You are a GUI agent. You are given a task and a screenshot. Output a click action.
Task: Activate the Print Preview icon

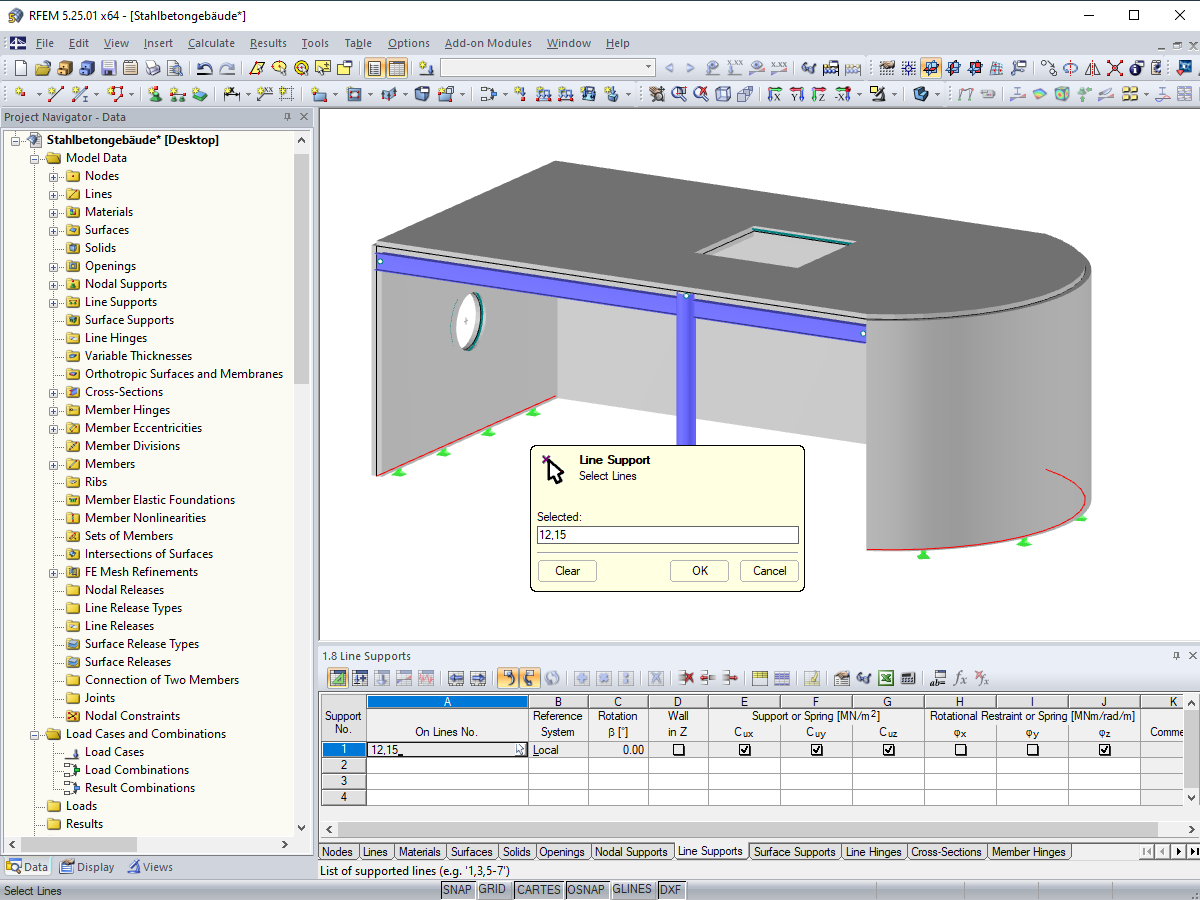(x=175, y=67)
